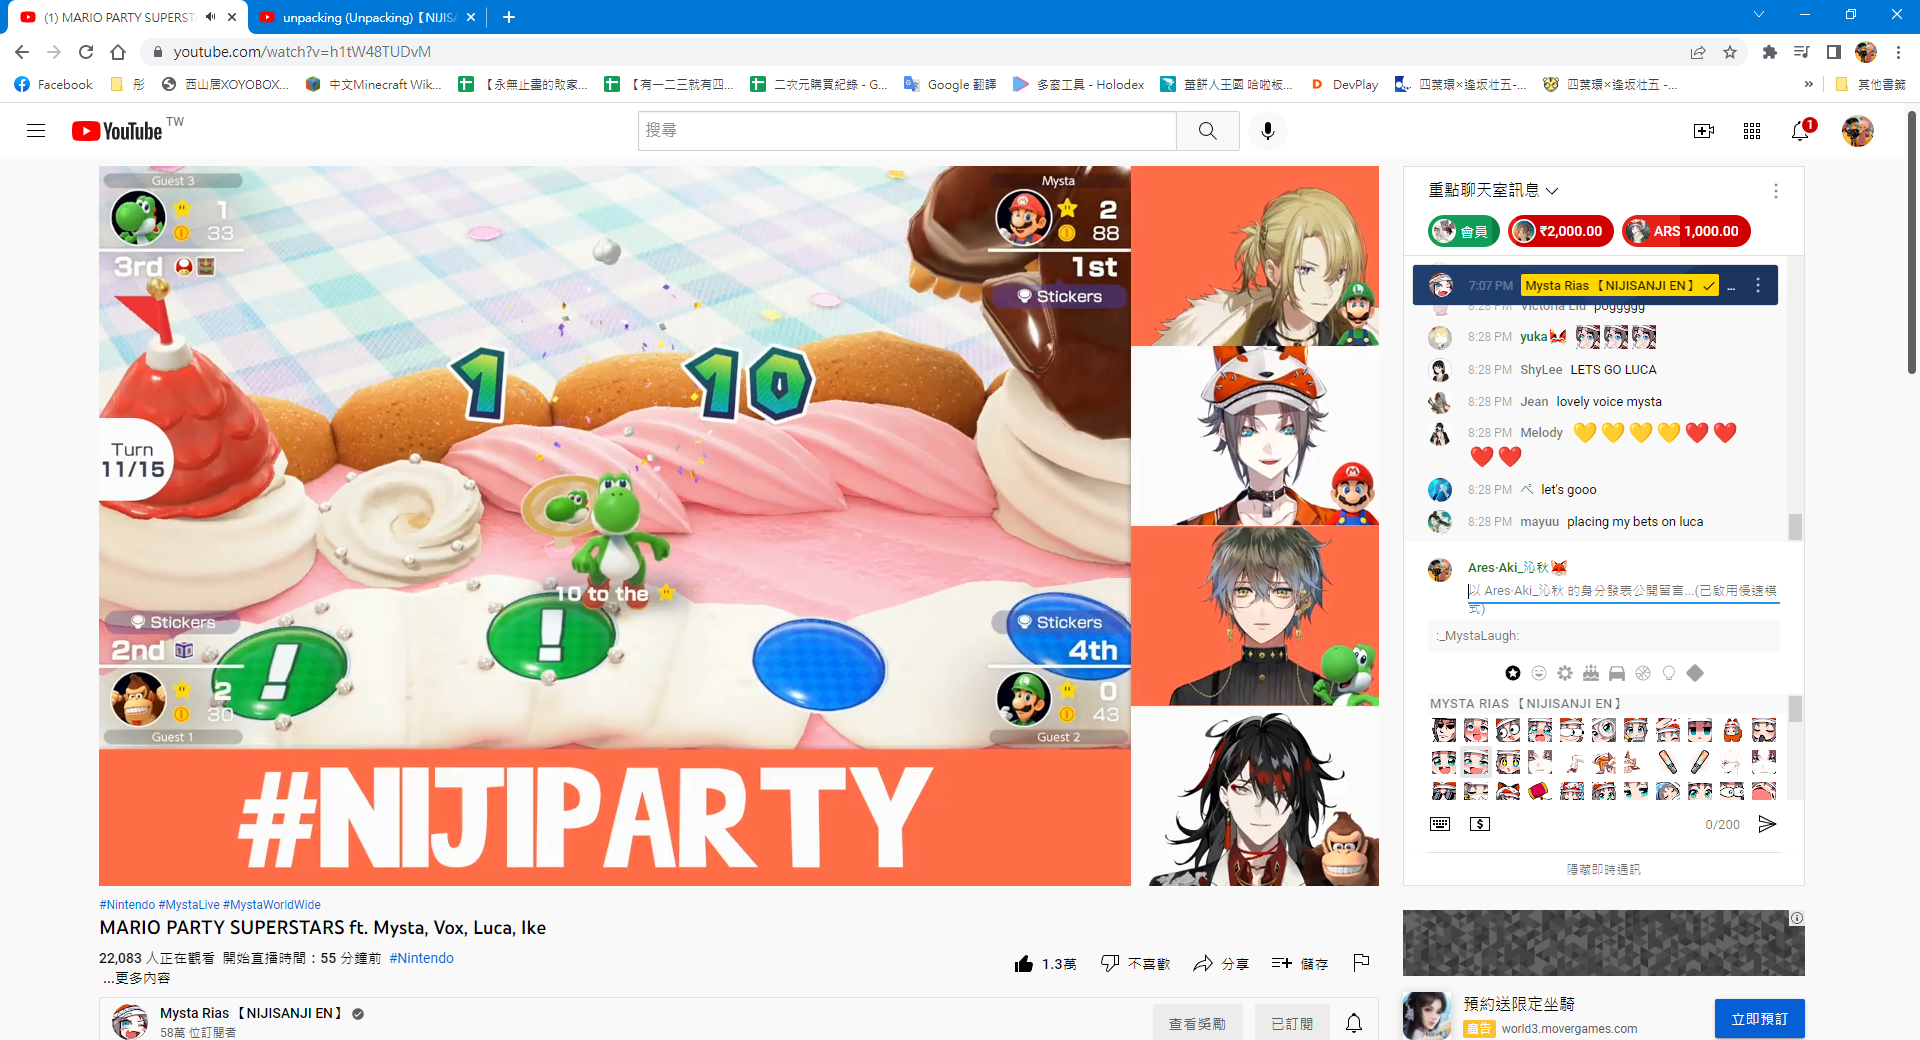This screenshot has width=1920, height=1040.
Task: Select the lightbulb objects emoji category
Action: coord(1669,673)
